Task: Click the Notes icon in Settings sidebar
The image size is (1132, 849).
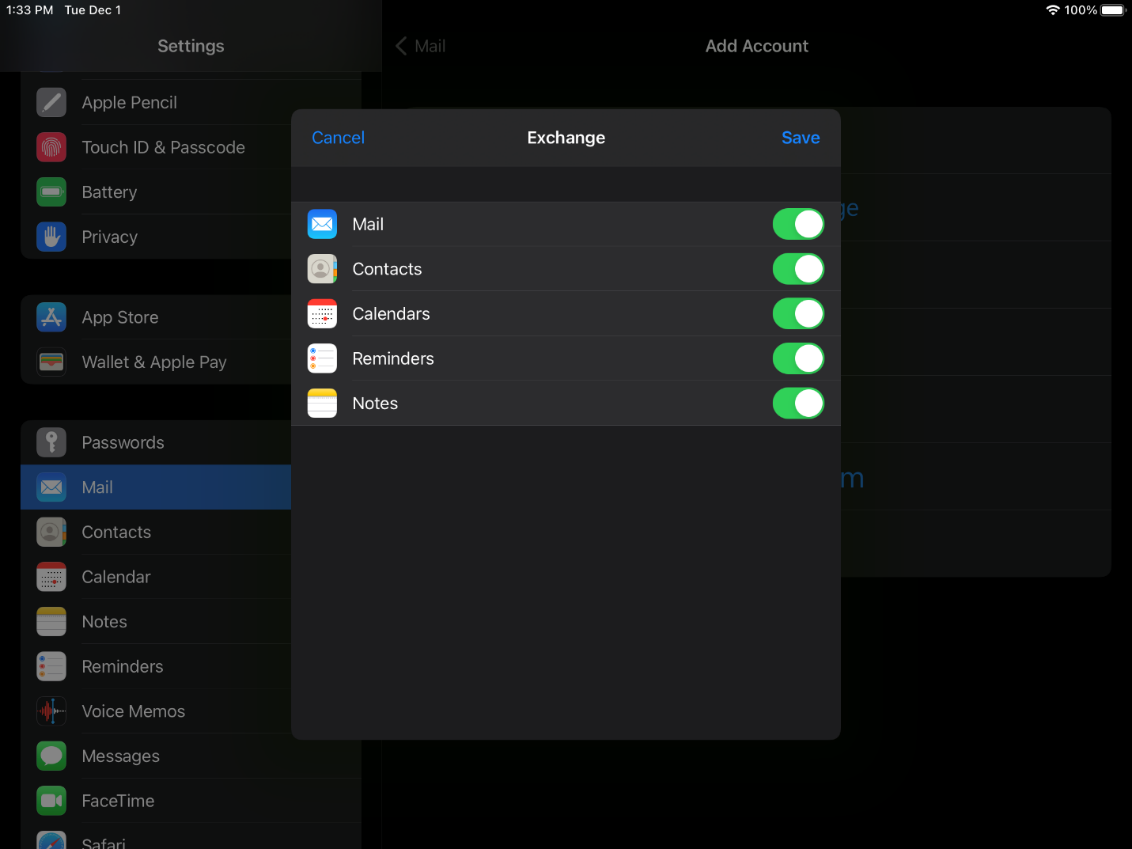Action: point(51,622)
